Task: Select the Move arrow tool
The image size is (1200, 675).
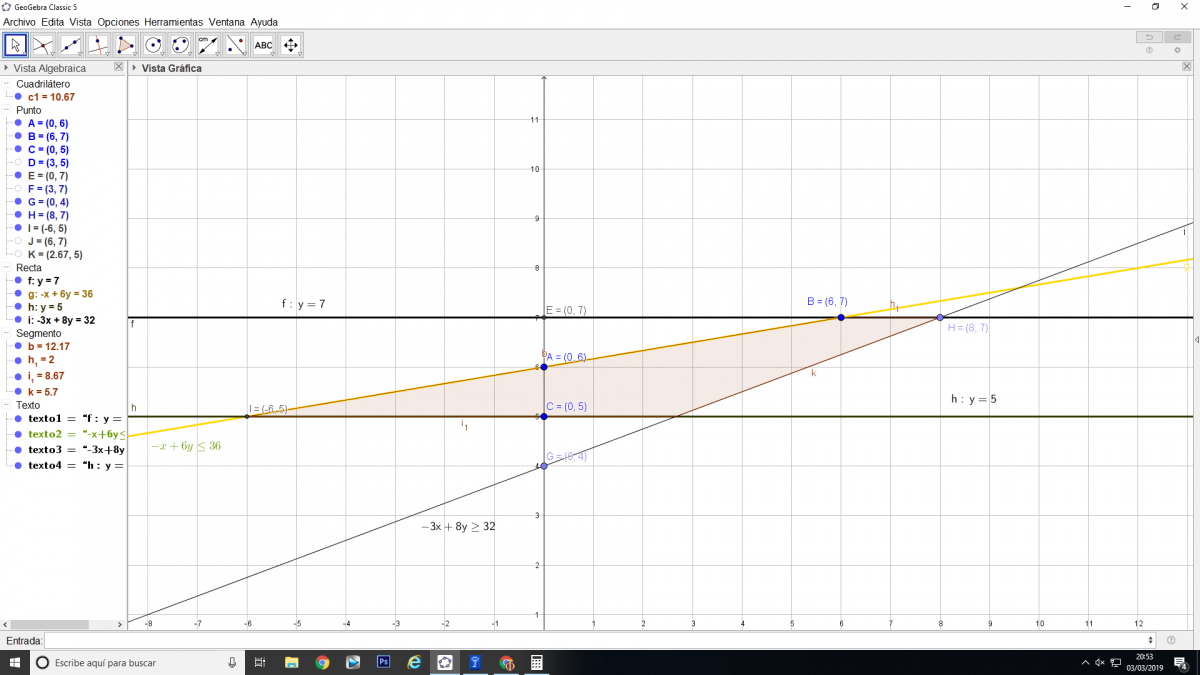Action: tap(15, 45)
